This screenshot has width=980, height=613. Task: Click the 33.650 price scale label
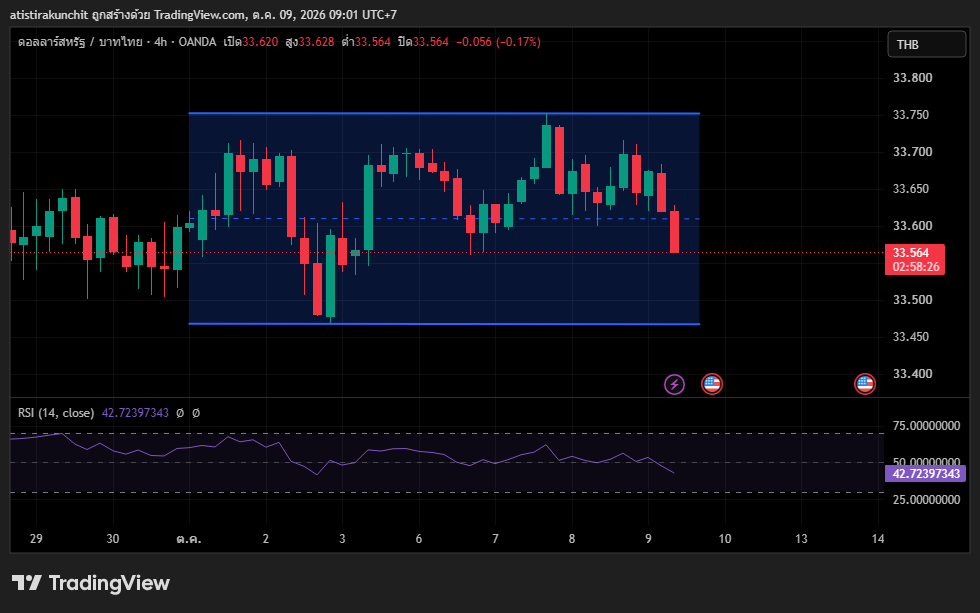pyautogui.click(x=912, y=188)
